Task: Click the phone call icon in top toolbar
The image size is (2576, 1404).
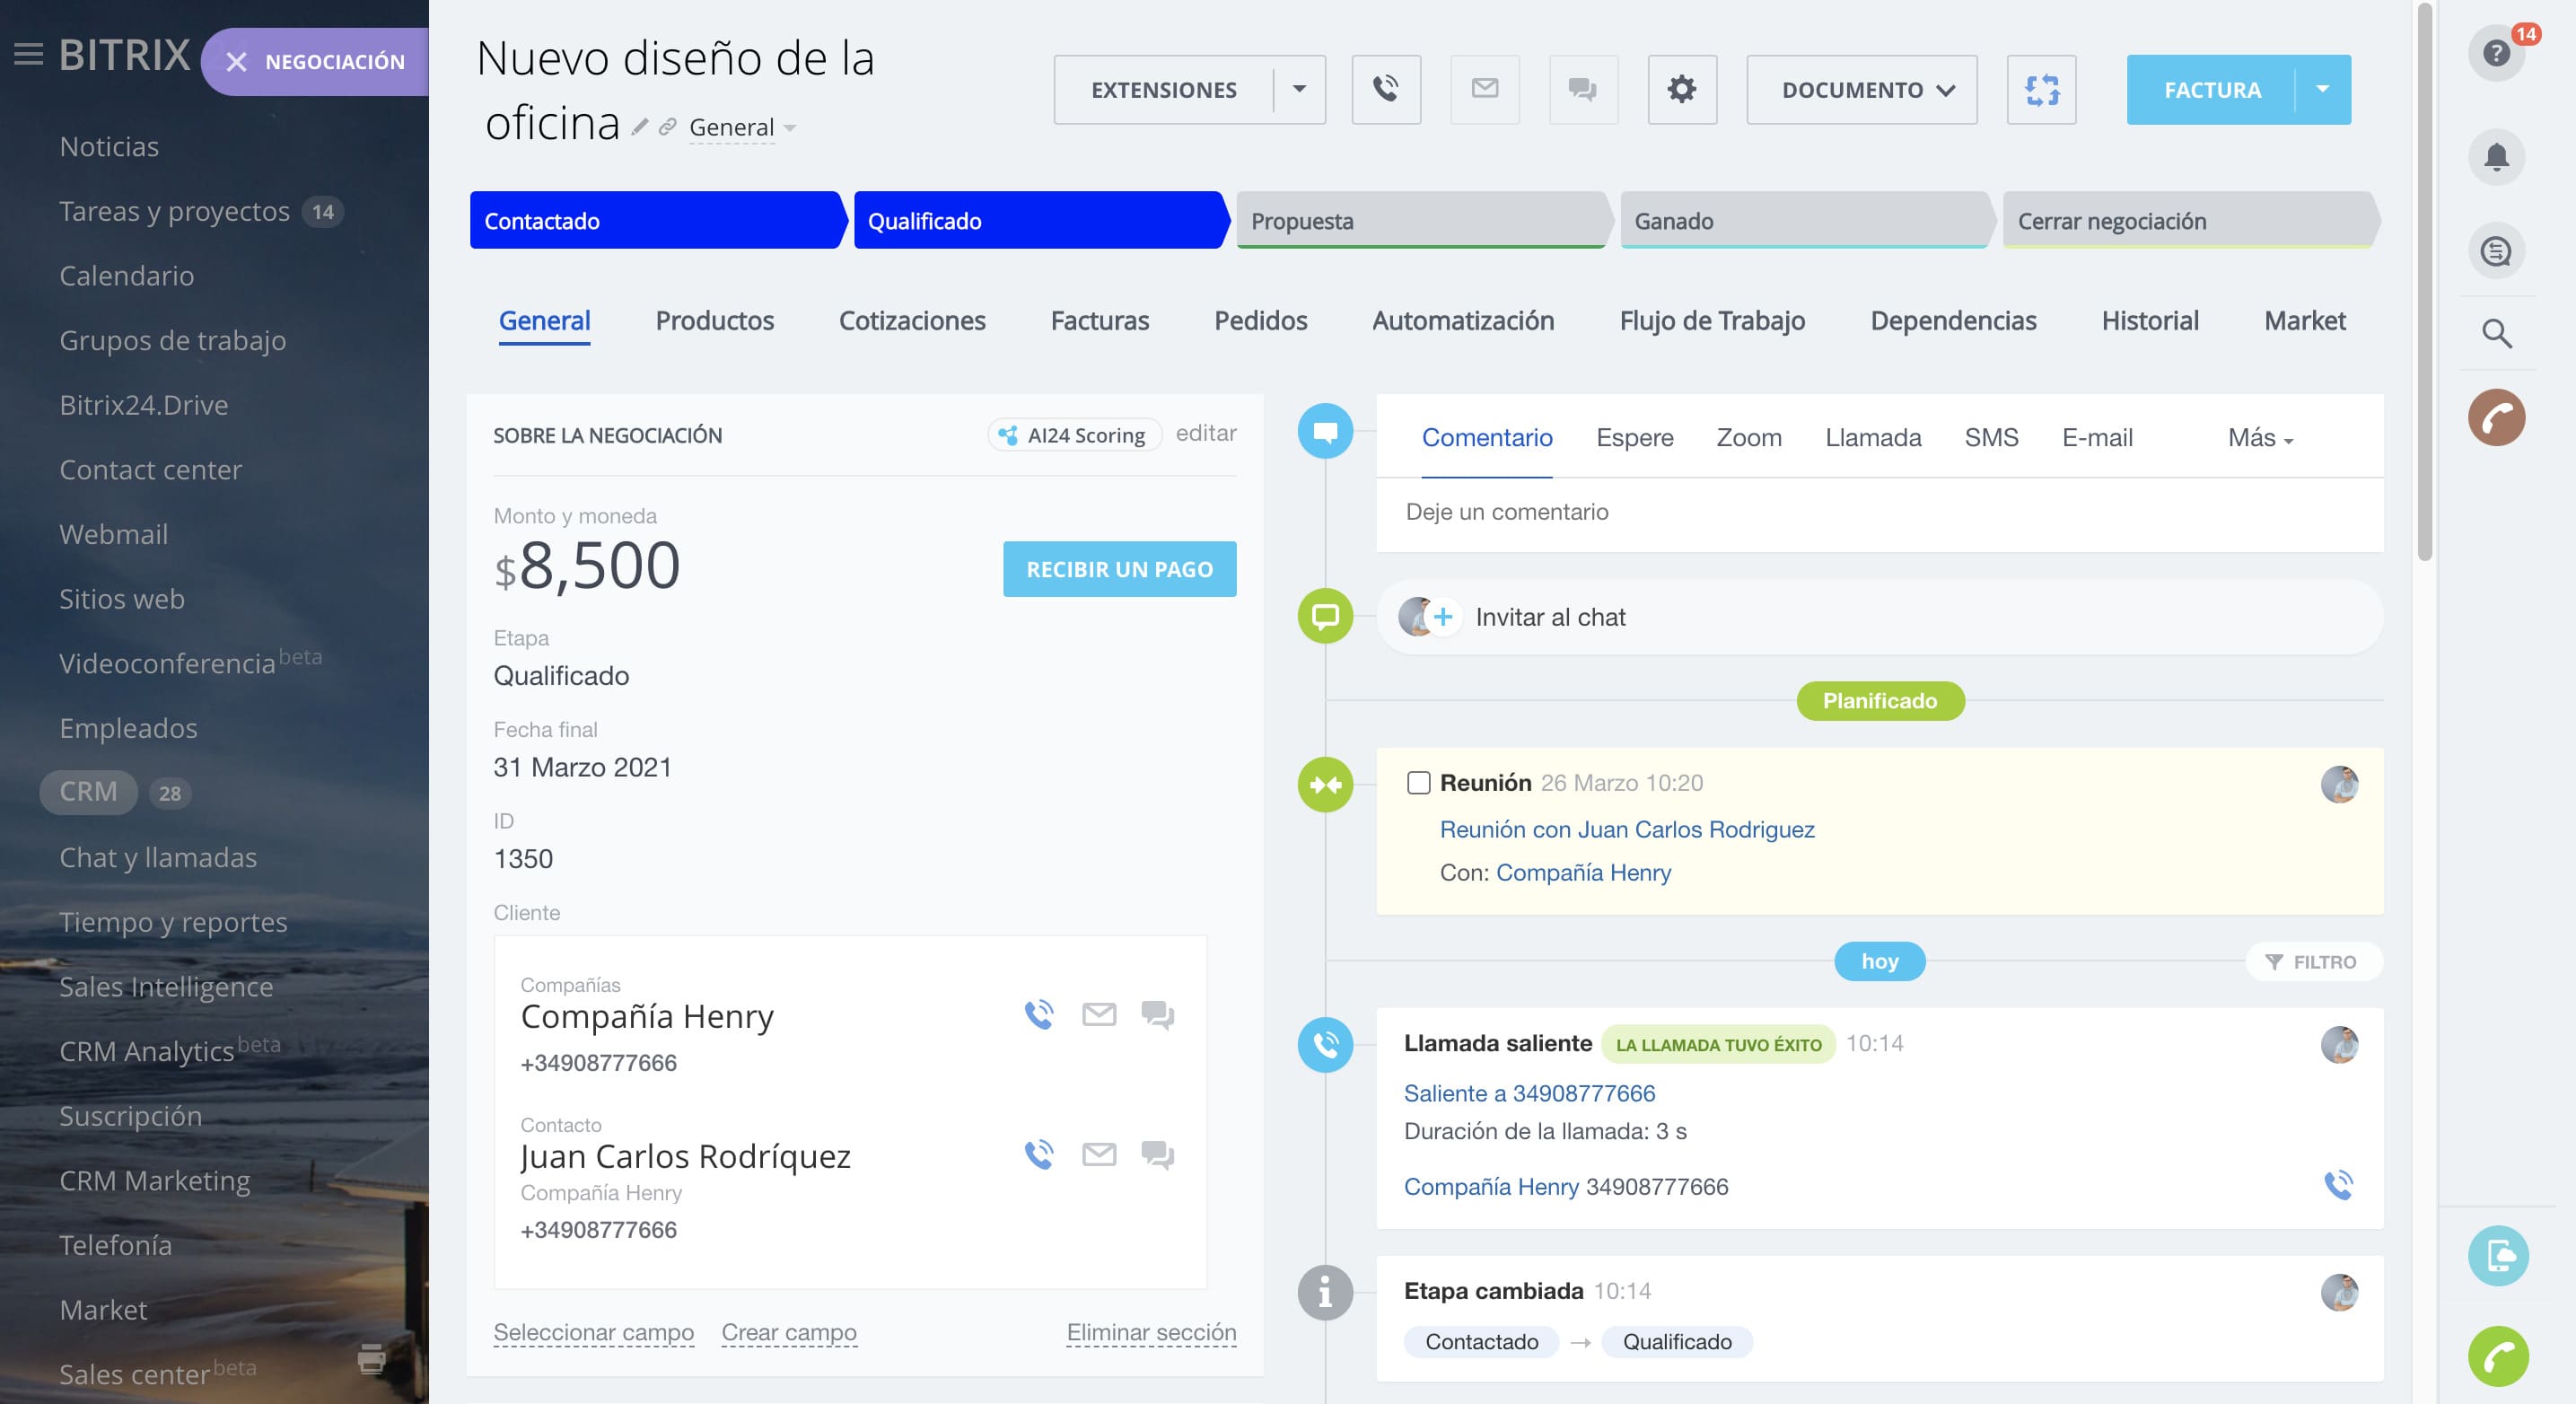Action: (1385, 89)
